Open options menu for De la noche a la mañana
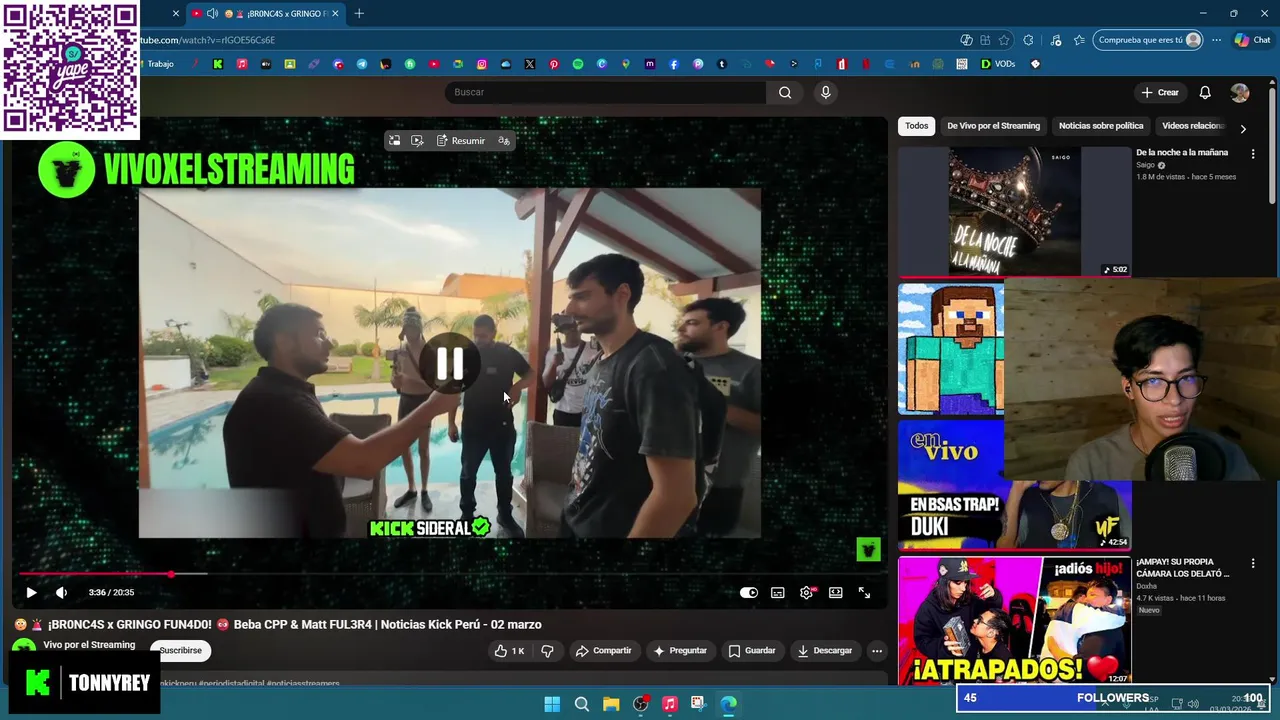1280x720 pixels. click(1253, 153)
